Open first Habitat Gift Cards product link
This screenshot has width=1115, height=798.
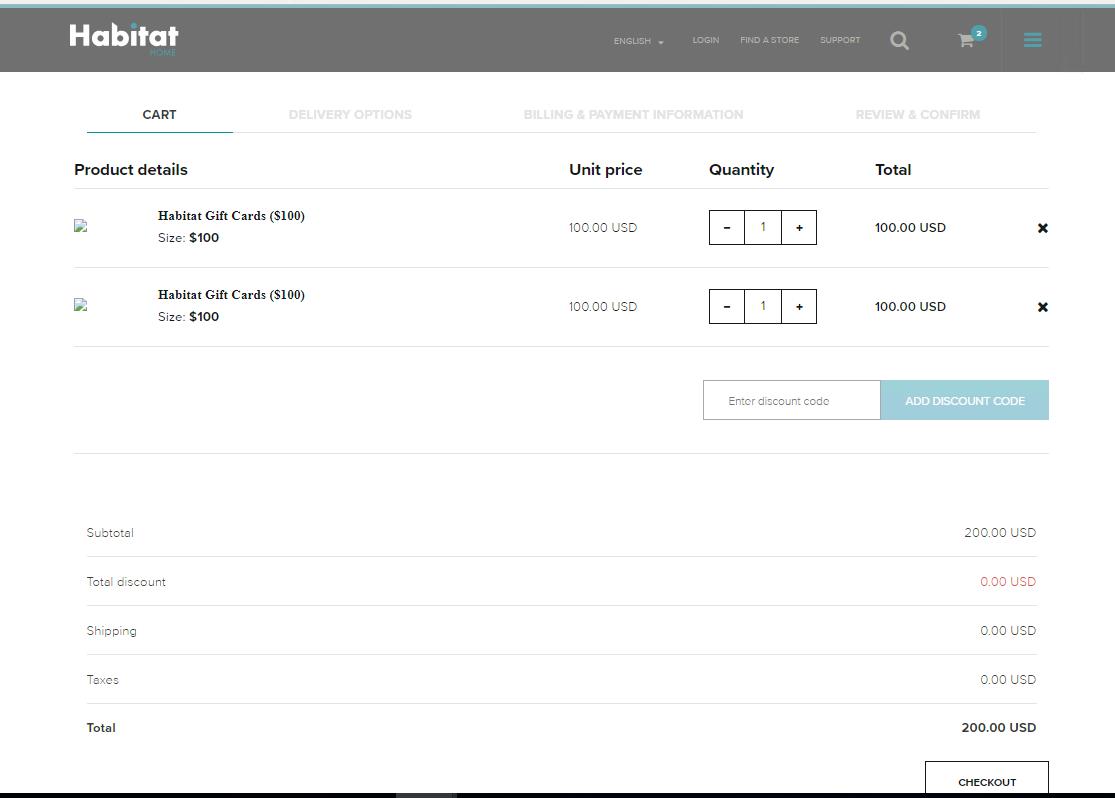pyautogui.click(x=231, y=216)
